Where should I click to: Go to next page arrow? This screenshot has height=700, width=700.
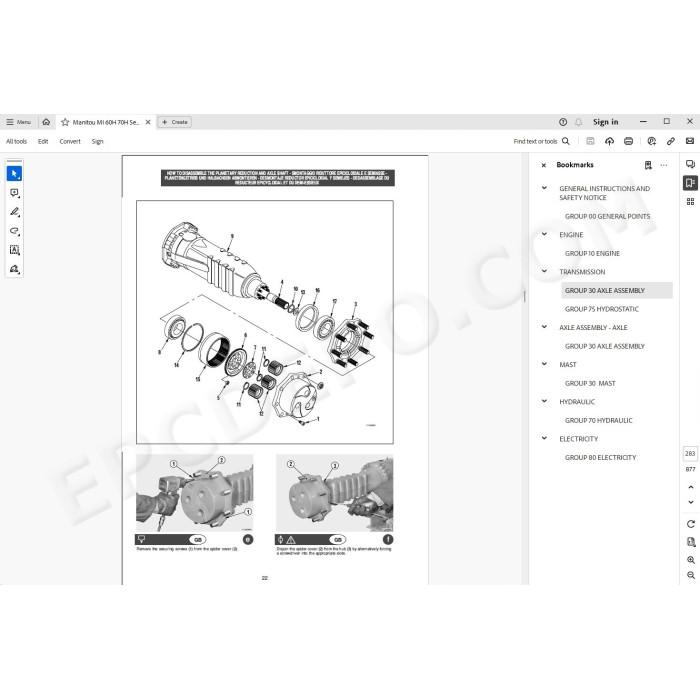(x=691, y=502)
